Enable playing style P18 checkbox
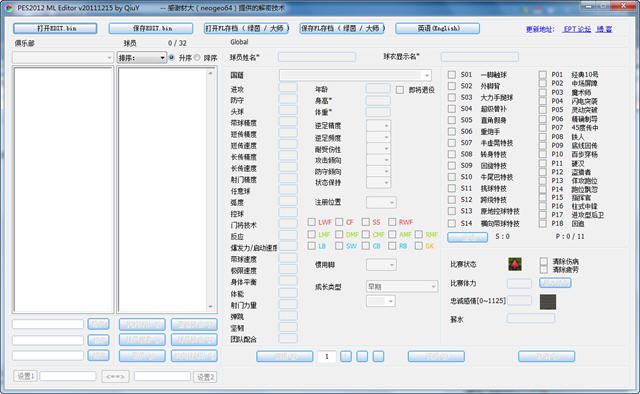The width and height of the screenshot is (640, 394). tap(543, 223)
